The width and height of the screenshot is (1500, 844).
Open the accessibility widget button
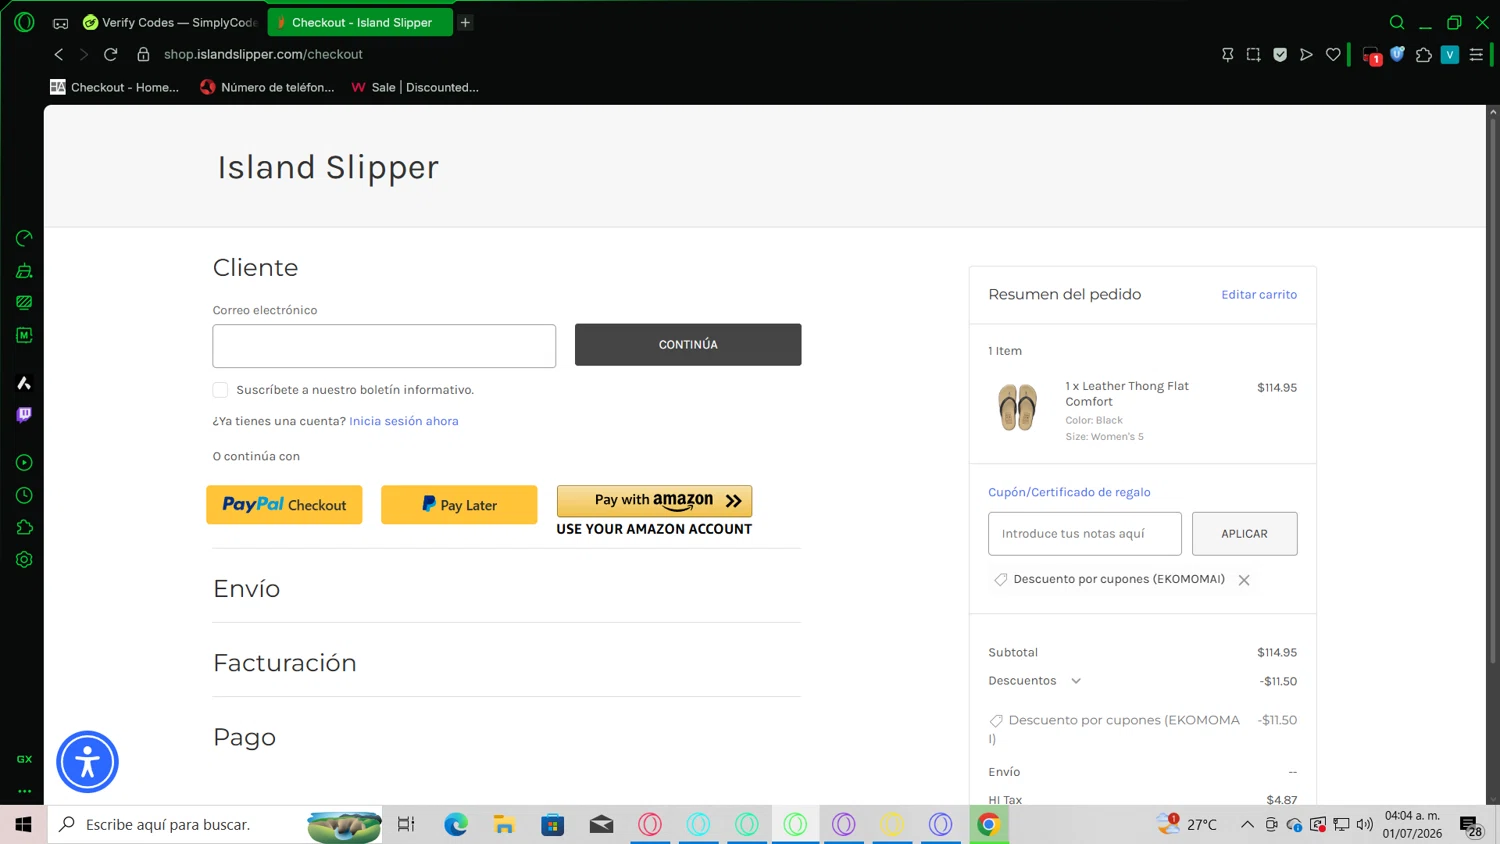(x=87, y=762)
